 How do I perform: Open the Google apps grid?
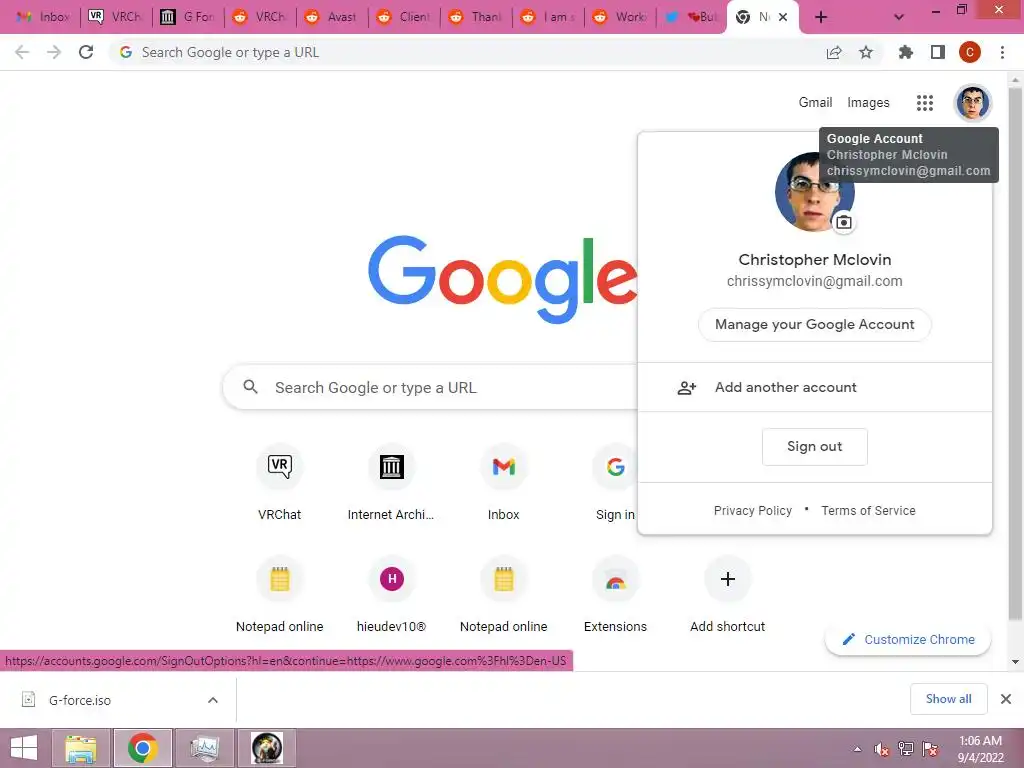click(x=925, y=103)
